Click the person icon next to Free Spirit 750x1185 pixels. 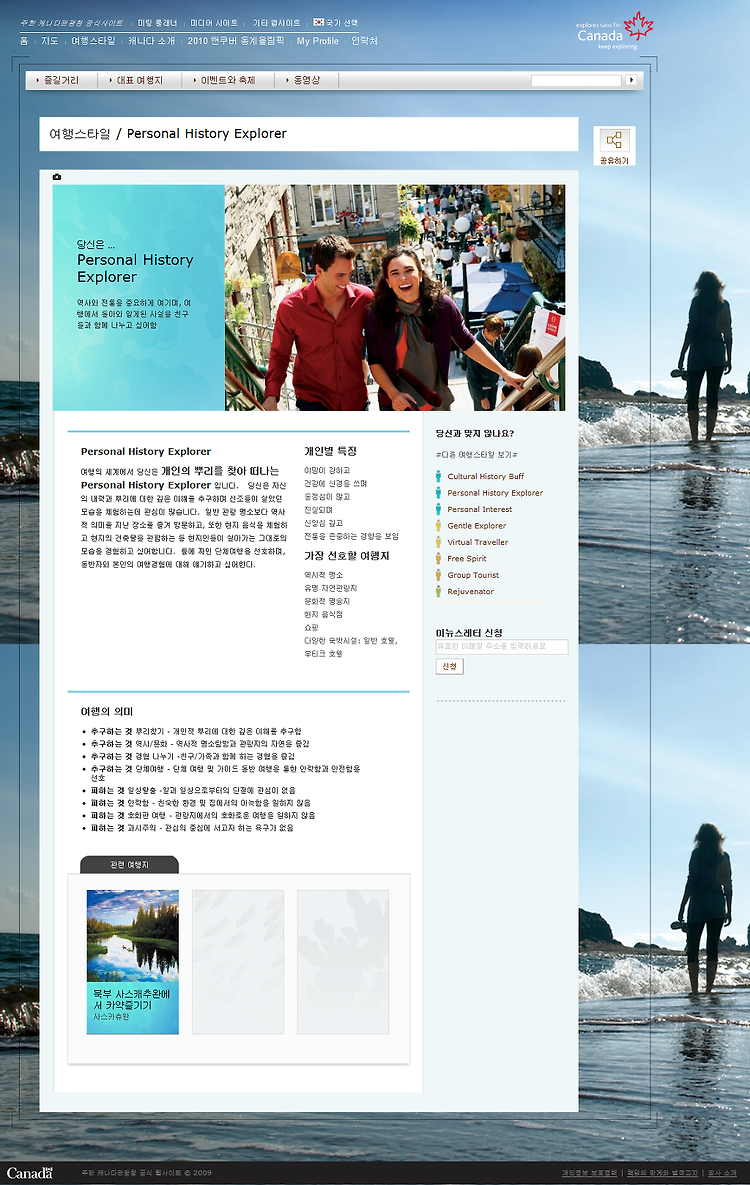[439, 558]
